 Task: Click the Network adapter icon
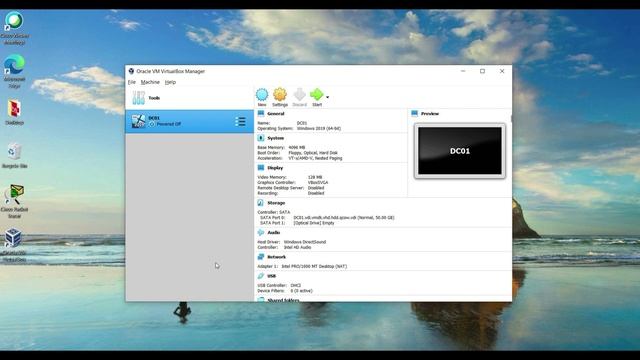click(x=261, y=257)
